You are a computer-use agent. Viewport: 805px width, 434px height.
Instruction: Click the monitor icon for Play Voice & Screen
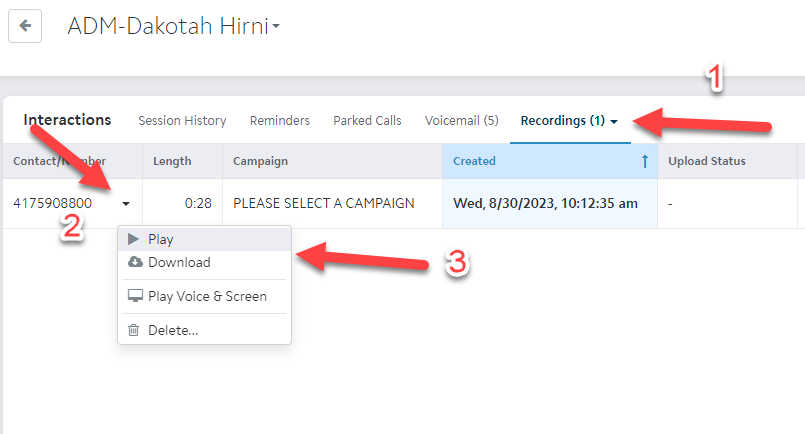135,296
